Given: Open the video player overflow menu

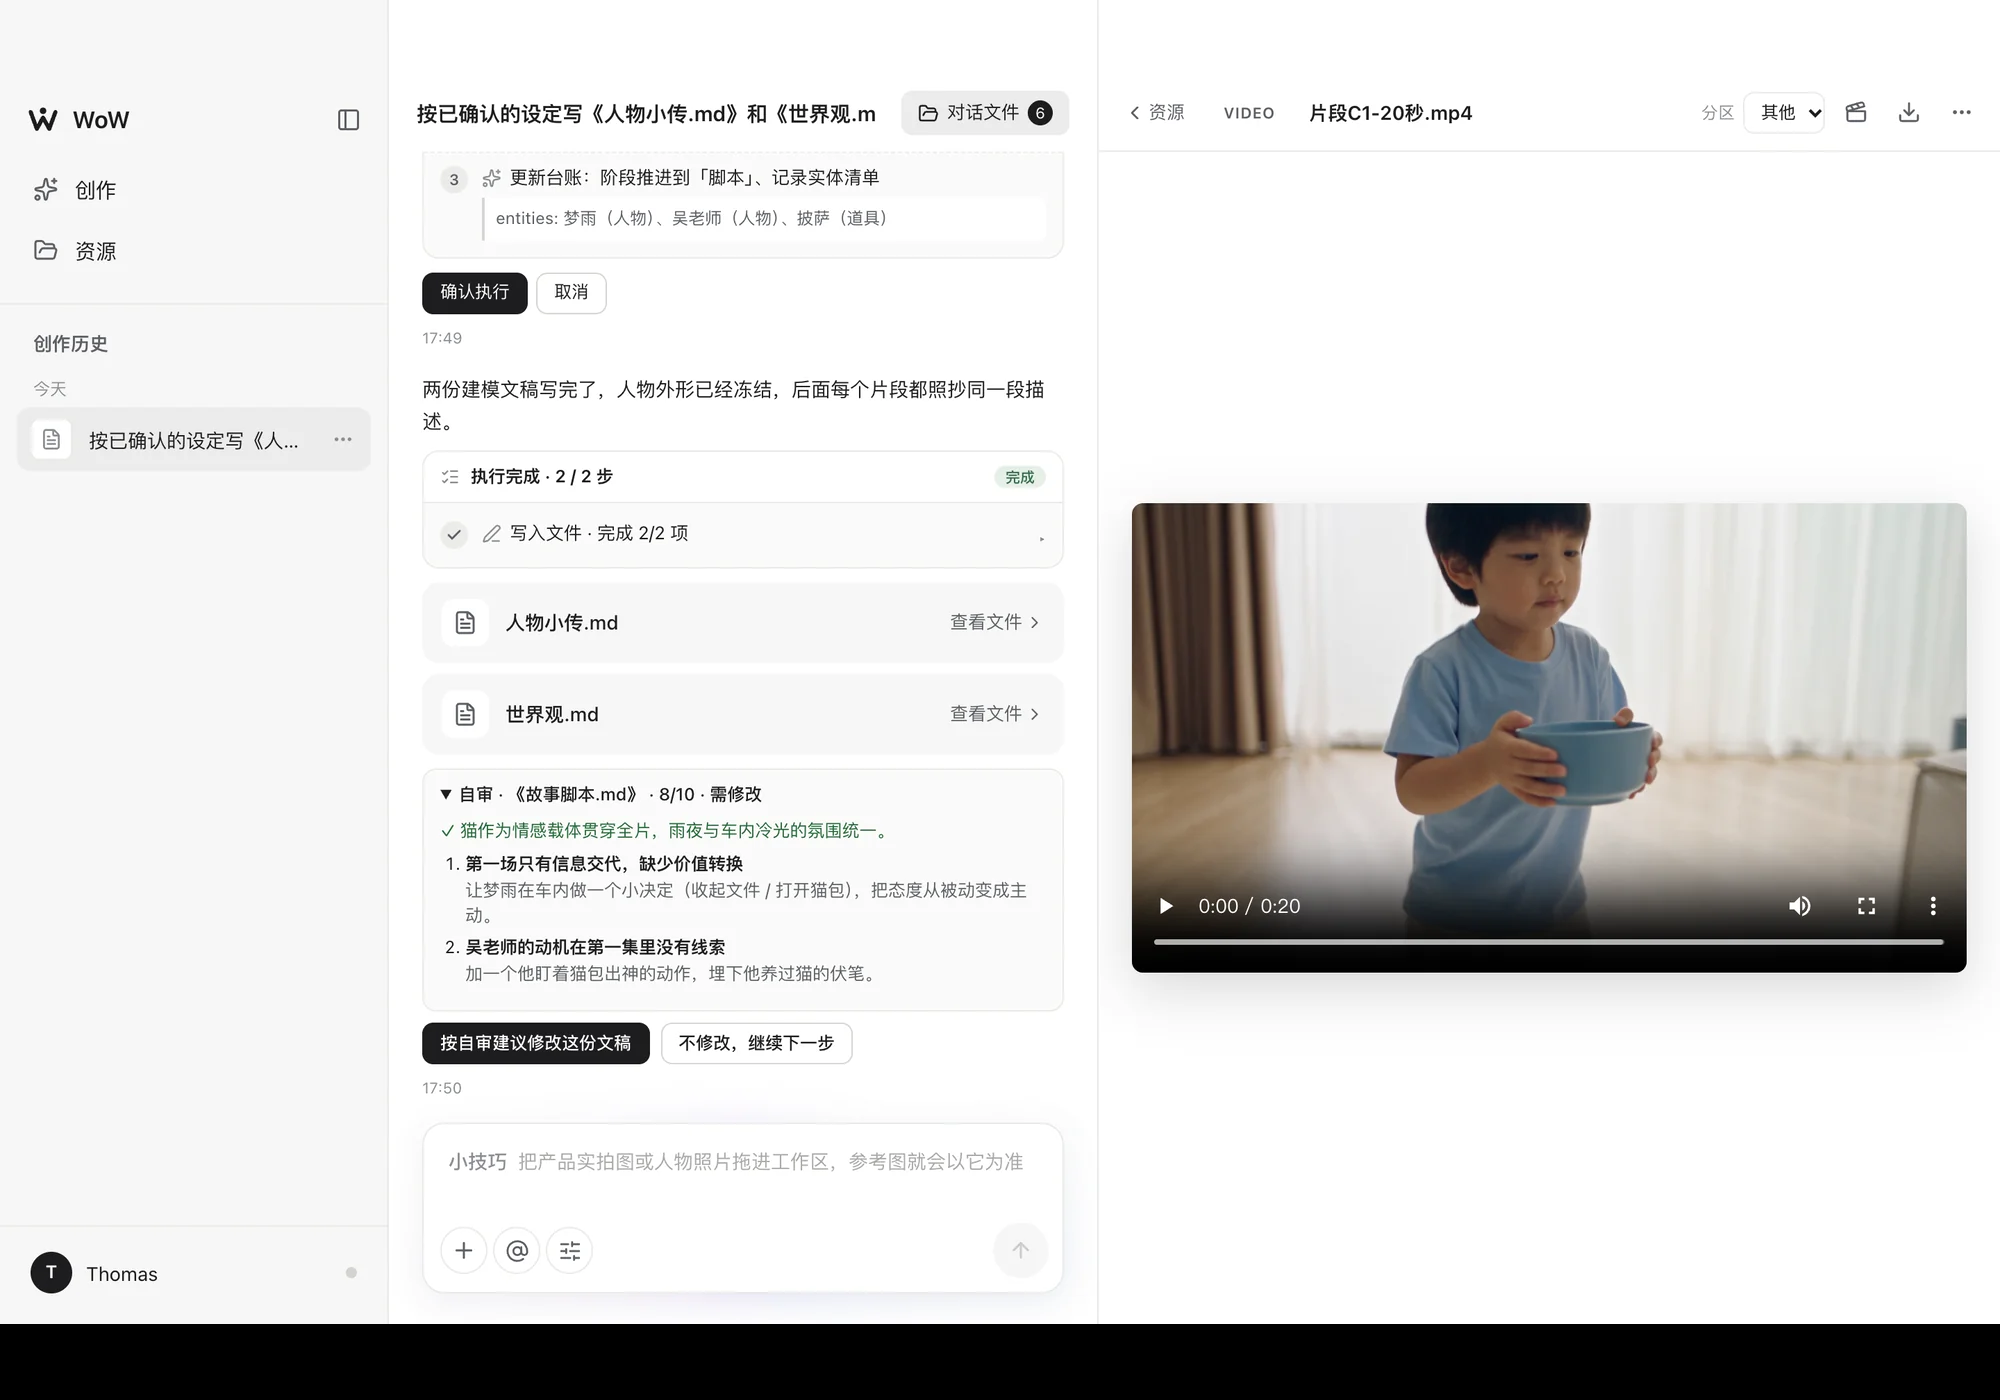Looking at the screenshot, I should pos(1933,906).
